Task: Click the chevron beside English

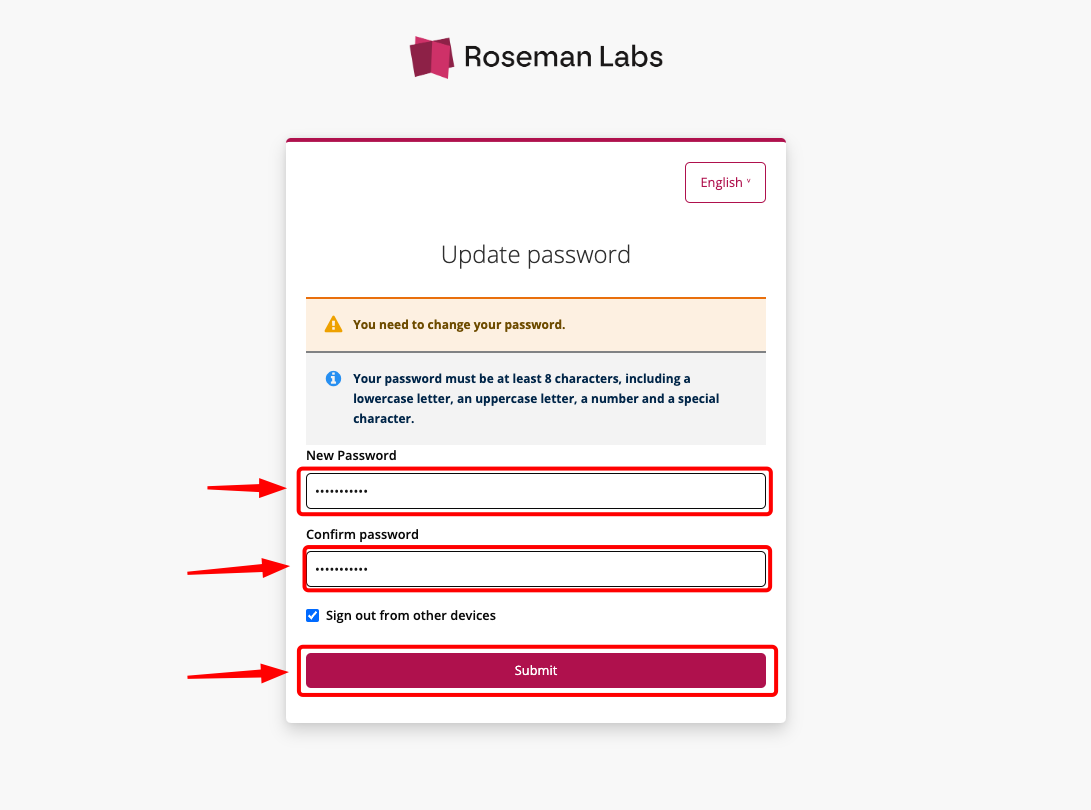Action: [749, 182]
